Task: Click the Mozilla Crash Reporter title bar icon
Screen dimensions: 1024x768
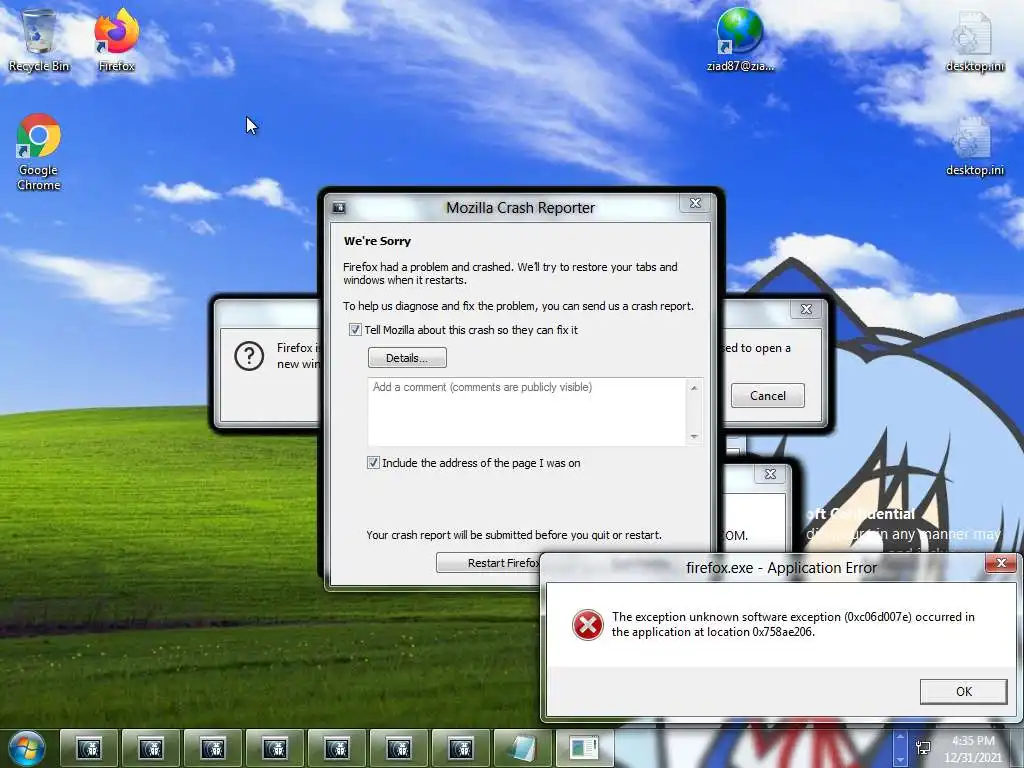Action: click(x=339, y=208)
